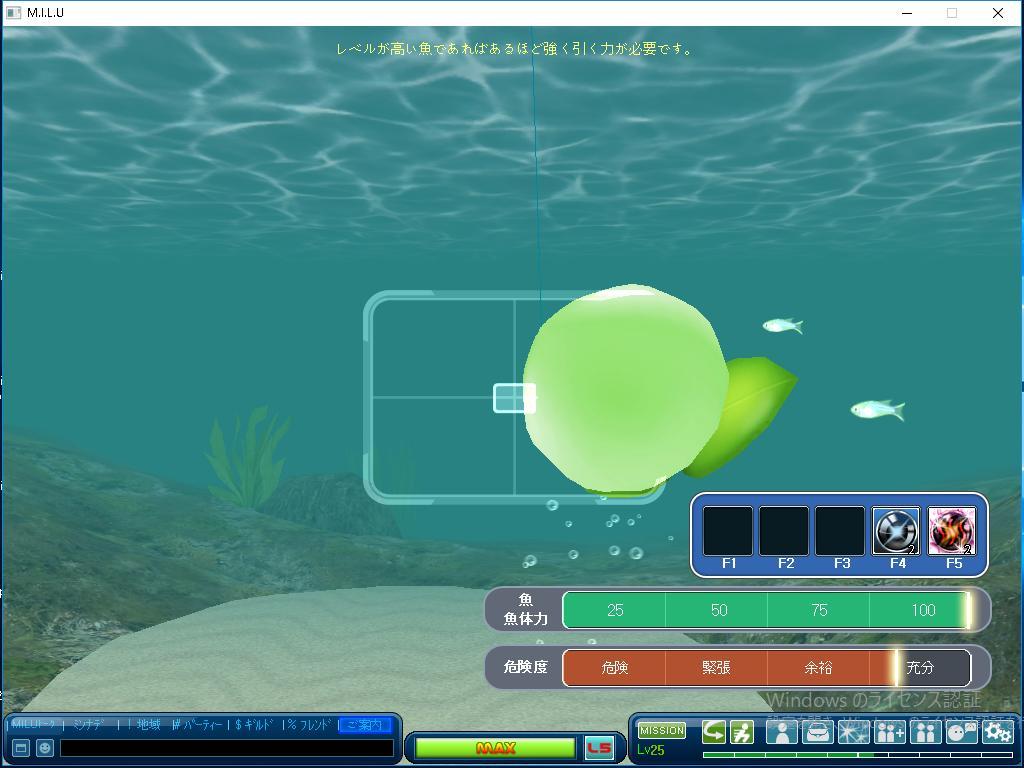Open the settings gears icon
The width and height of the screenshot is (1024, 768).
(x=997, y=732)
